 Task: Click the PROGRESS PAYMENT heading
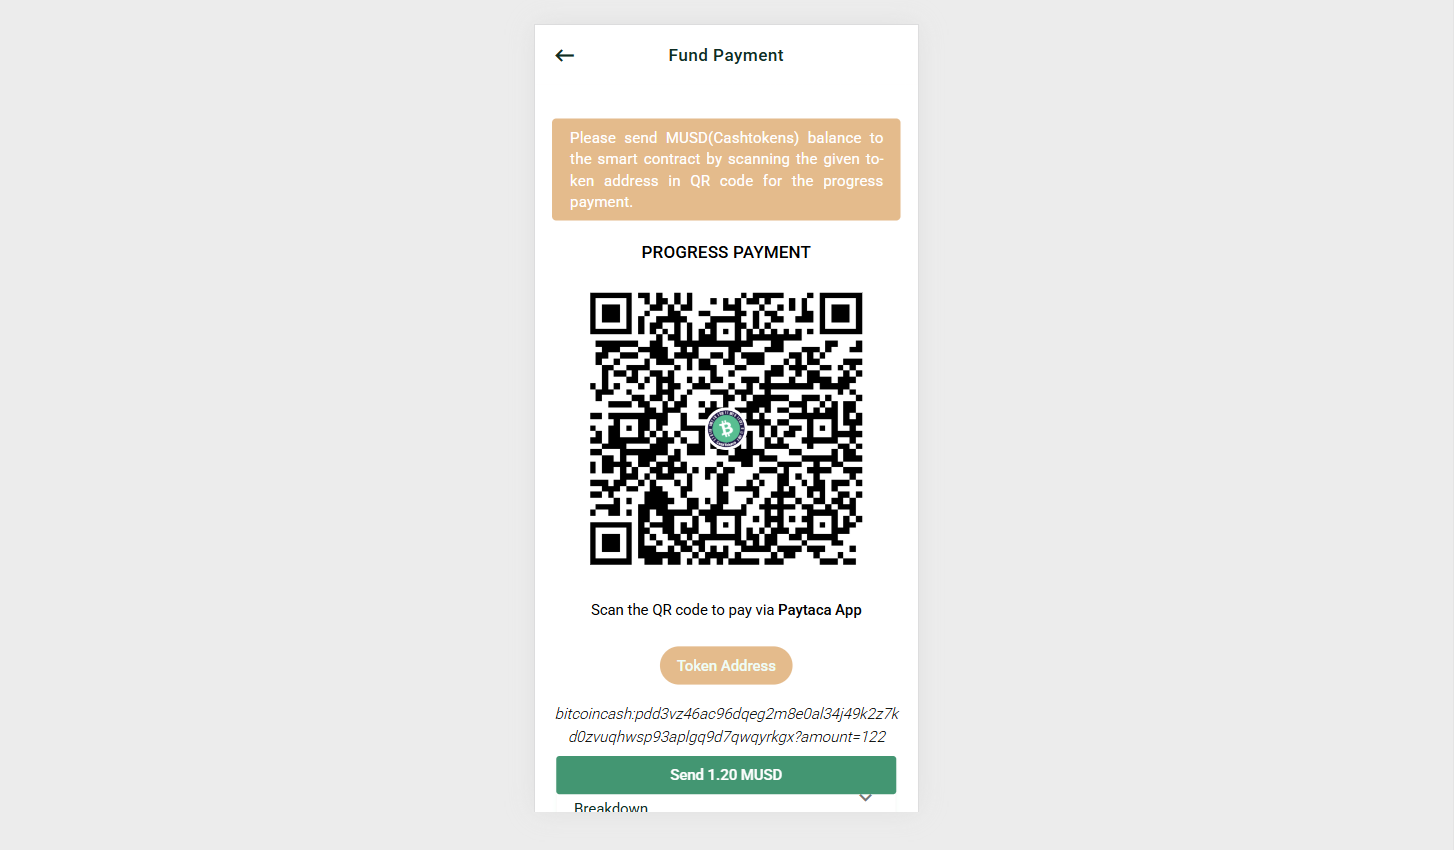(x=726, y=253)
